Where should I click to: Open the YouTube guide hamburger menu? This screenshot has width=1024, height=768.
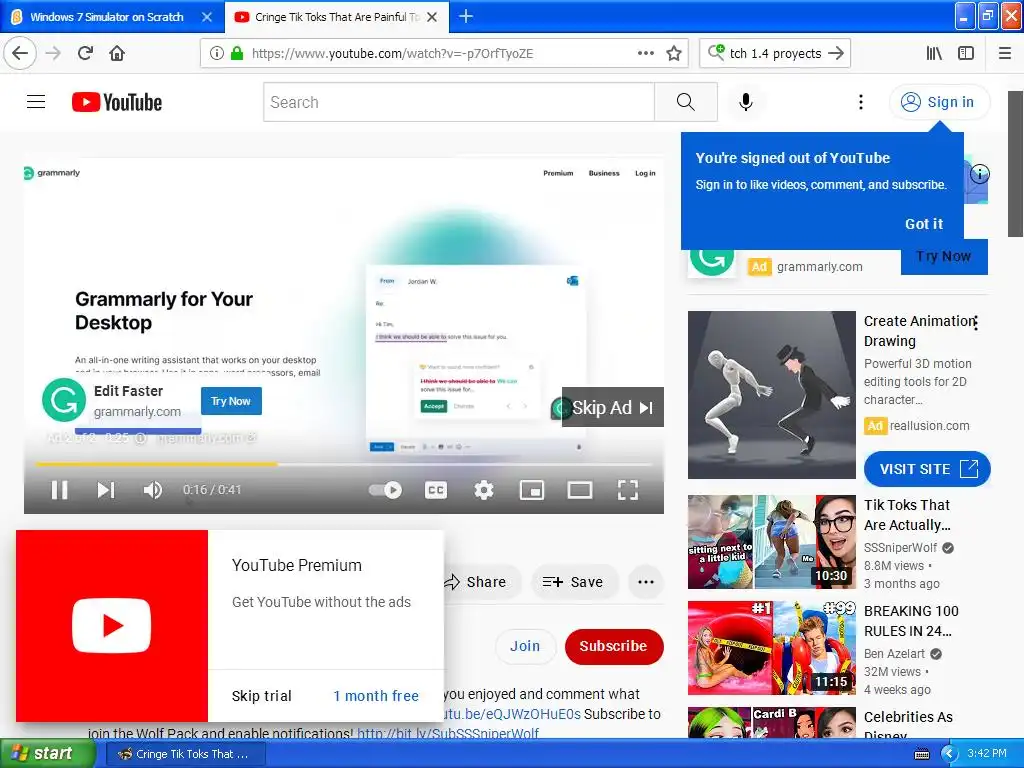[36, 102]
